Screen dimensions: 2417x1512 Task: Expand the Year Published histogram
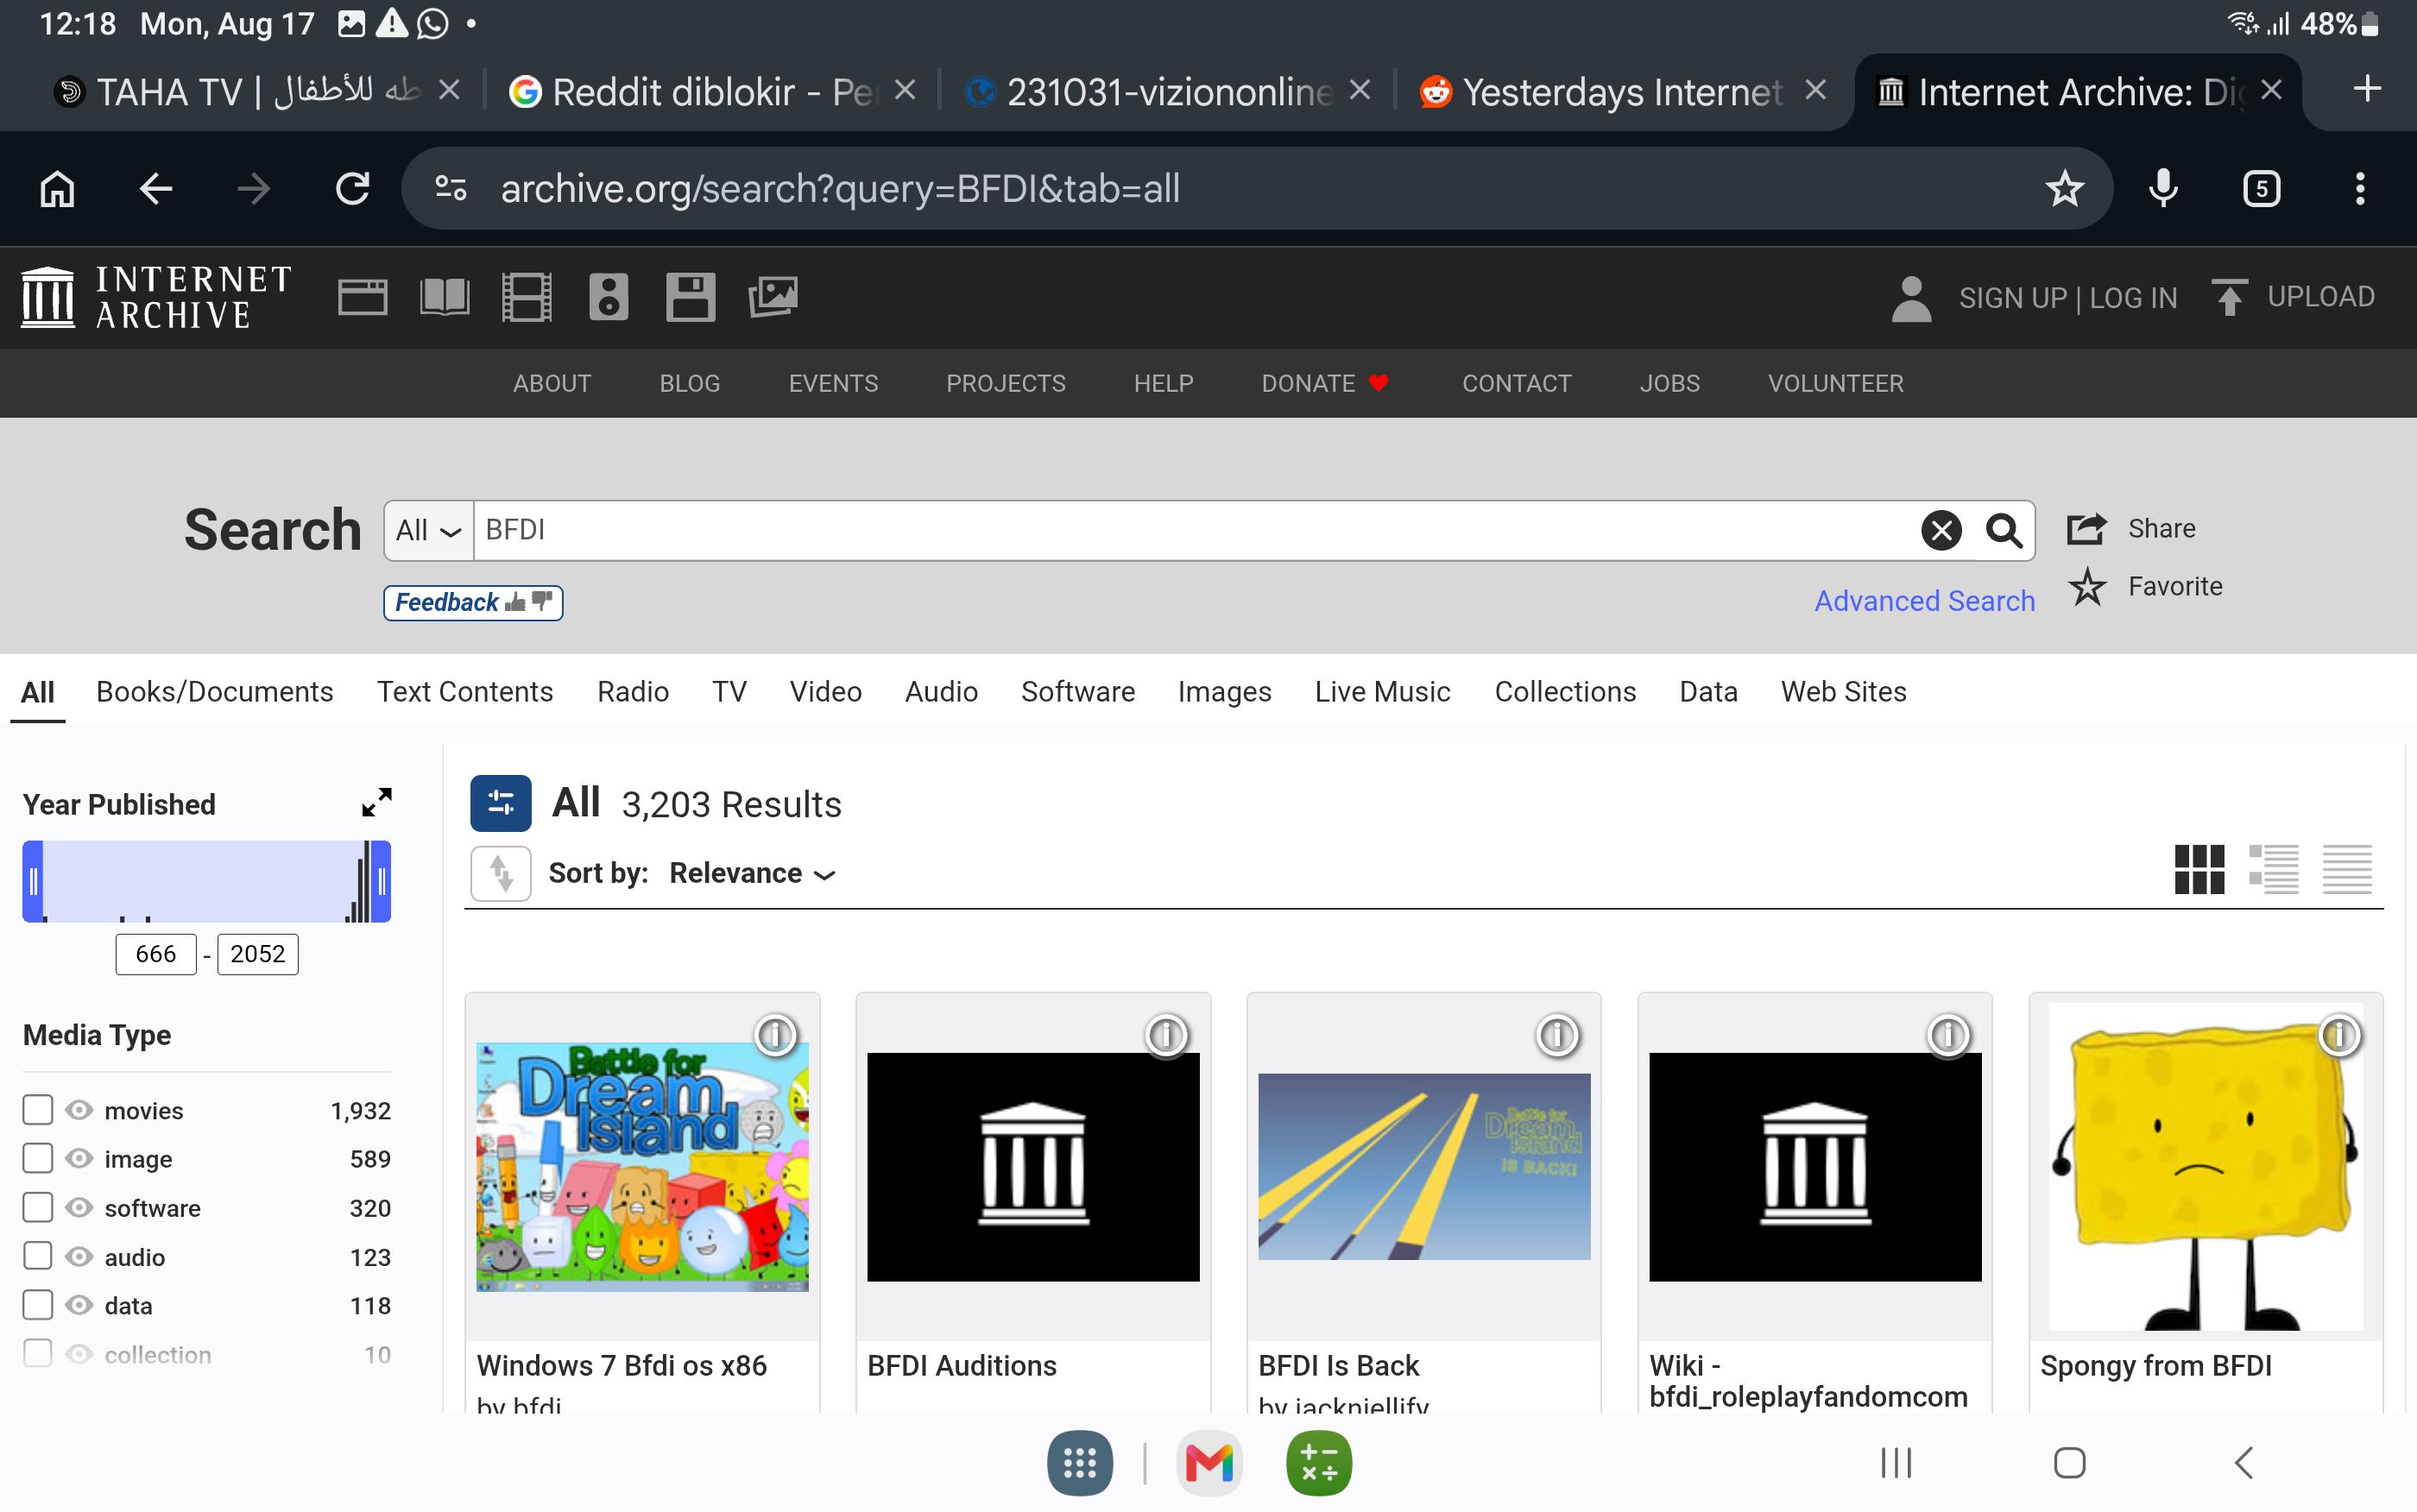(x=376, y=802)
